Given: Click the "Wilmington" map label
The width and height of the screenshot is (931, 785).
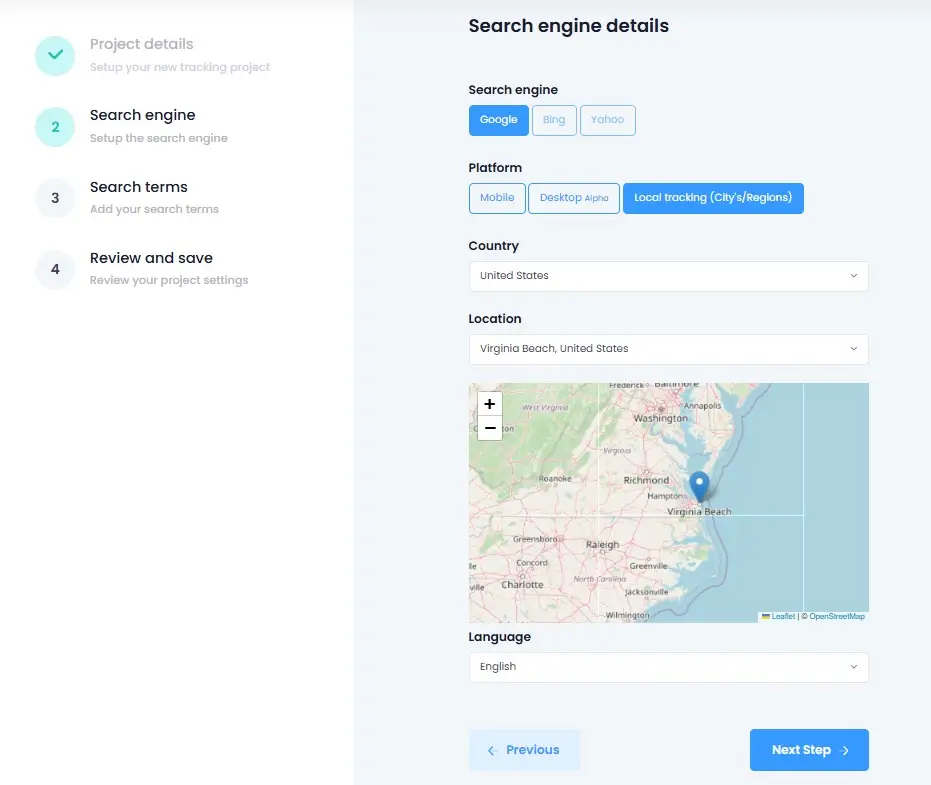Looking at the screenshot, I should pyautogui.click(x=627, y=615).
